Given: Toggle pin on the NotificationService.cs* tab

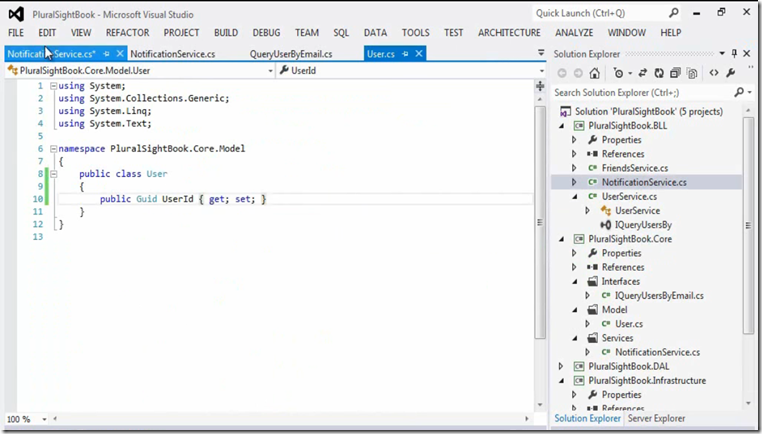Looking at the screenshot, I should 106,54.
